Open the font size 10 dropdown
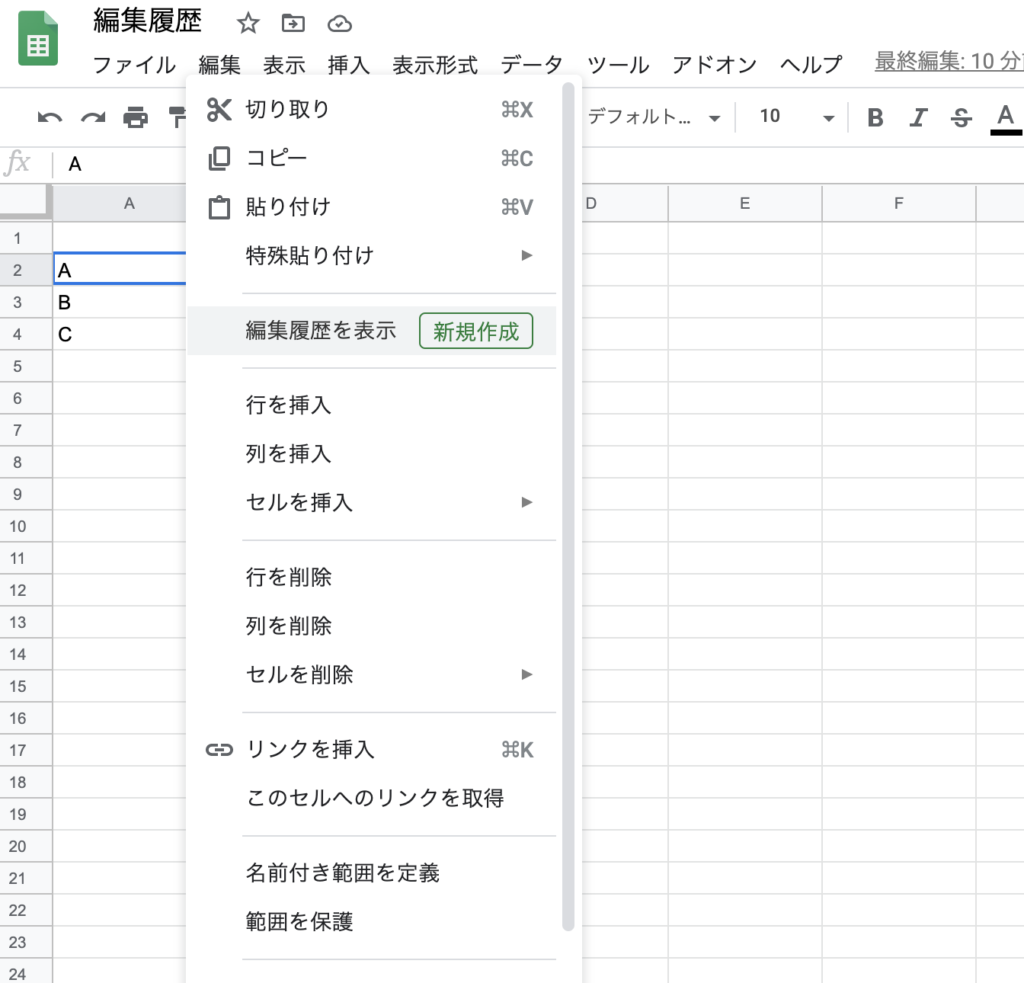Screen dimensions: 1024x983 tap(796, 117)
